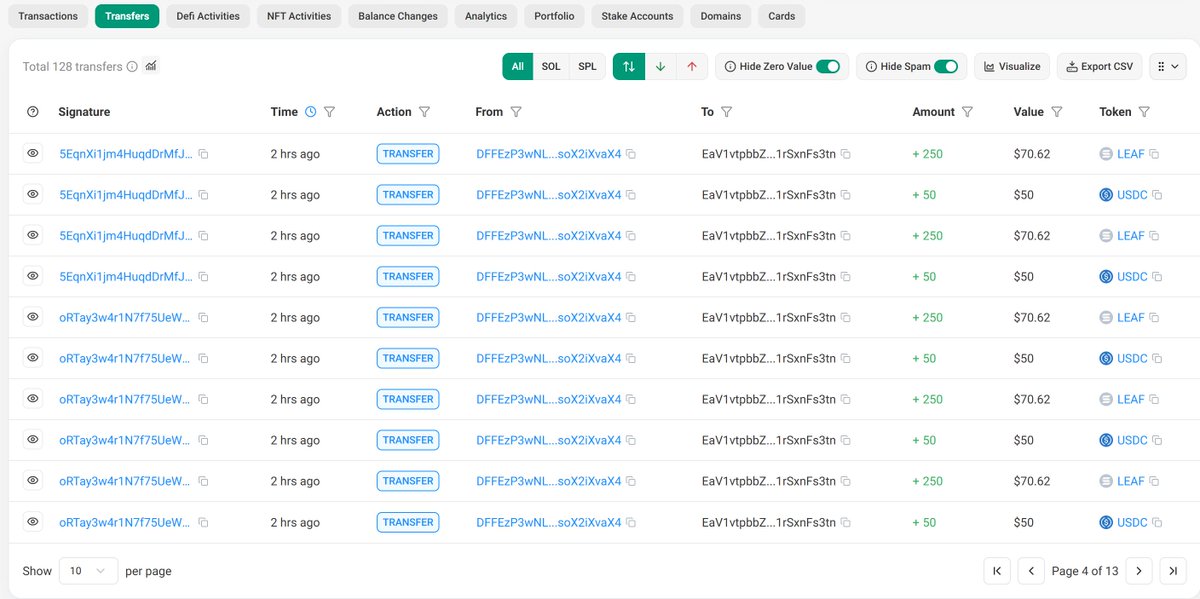This screenshot has height=599, width=1200.
Task: Open the Value column filter
Action: pos(1056,112)
